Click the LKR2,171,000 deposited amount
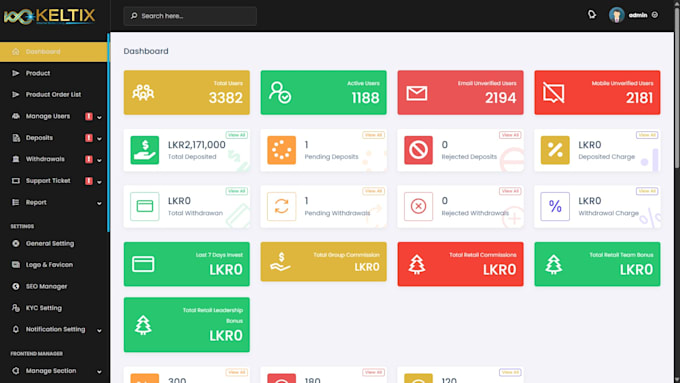This screenshot has height=383, width=680. (196, 145)
